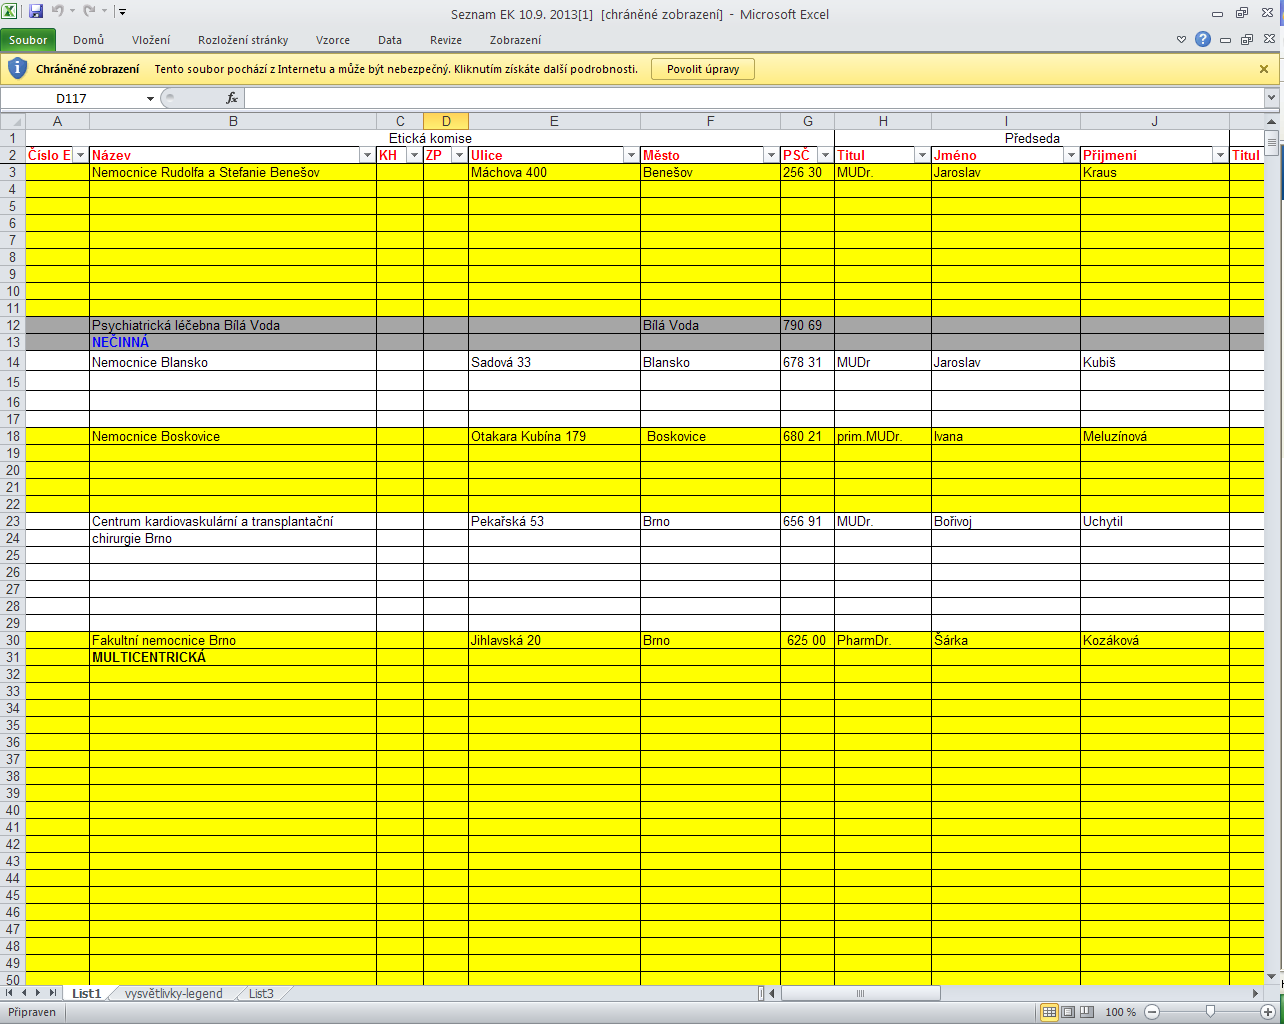Open the Customize Quick Access Toolbar arrow
Screen dimensions: 1284x1024
click(122, 13)
